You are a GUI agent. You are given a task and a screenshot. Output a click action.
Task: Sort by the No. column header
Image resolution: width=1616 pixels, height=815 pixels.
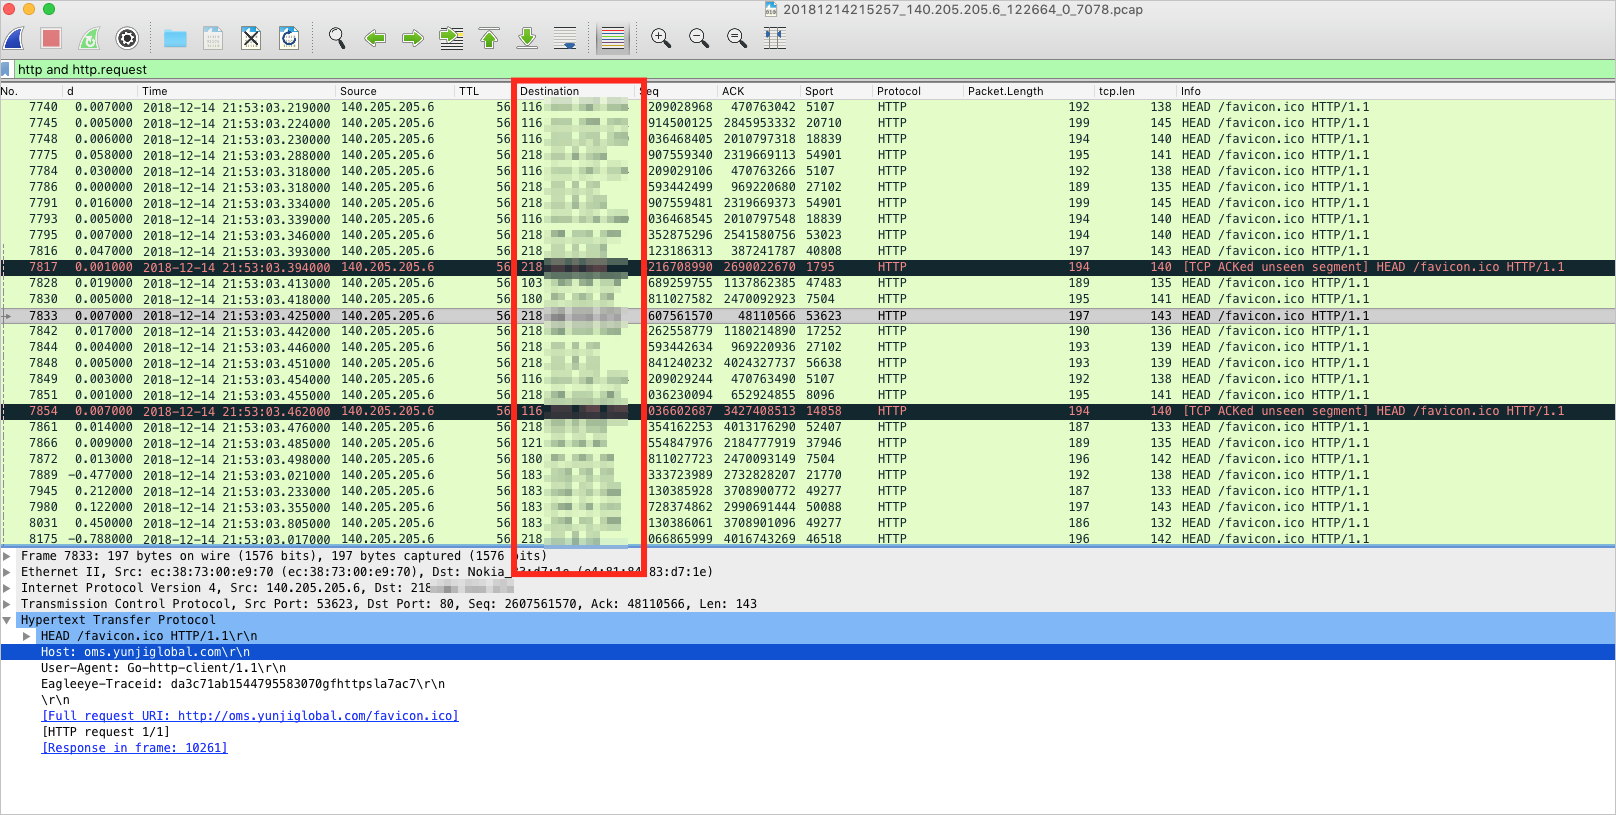(30, 91)
